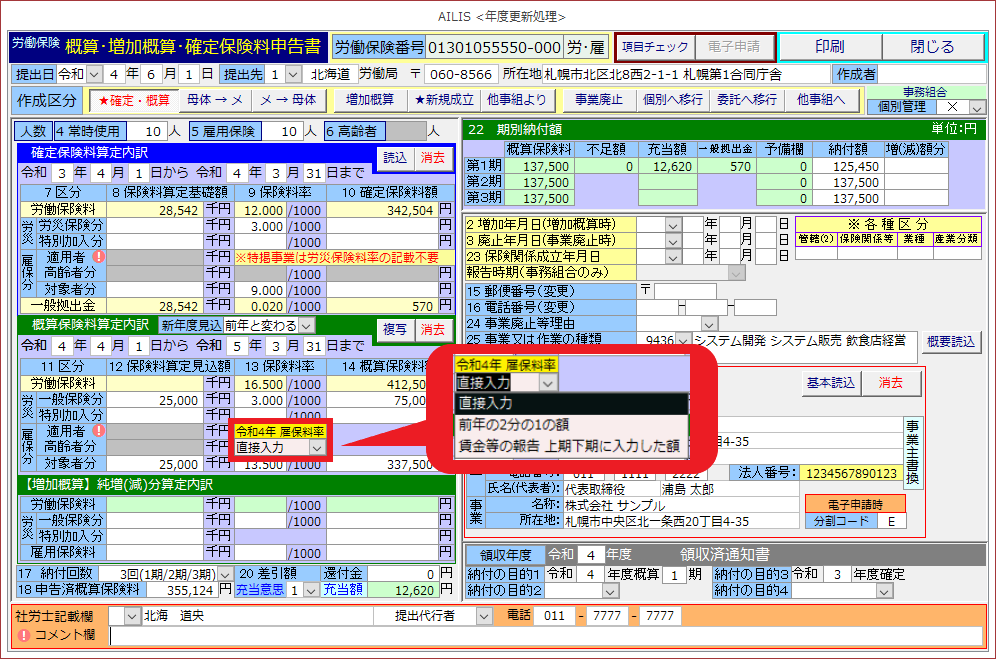The width and height of the screenshot is (996, 659).
Task: Choose 賃金等の報告 上期下期に入力した額 option
Action: pyautogui.click(x=569, y=445)
